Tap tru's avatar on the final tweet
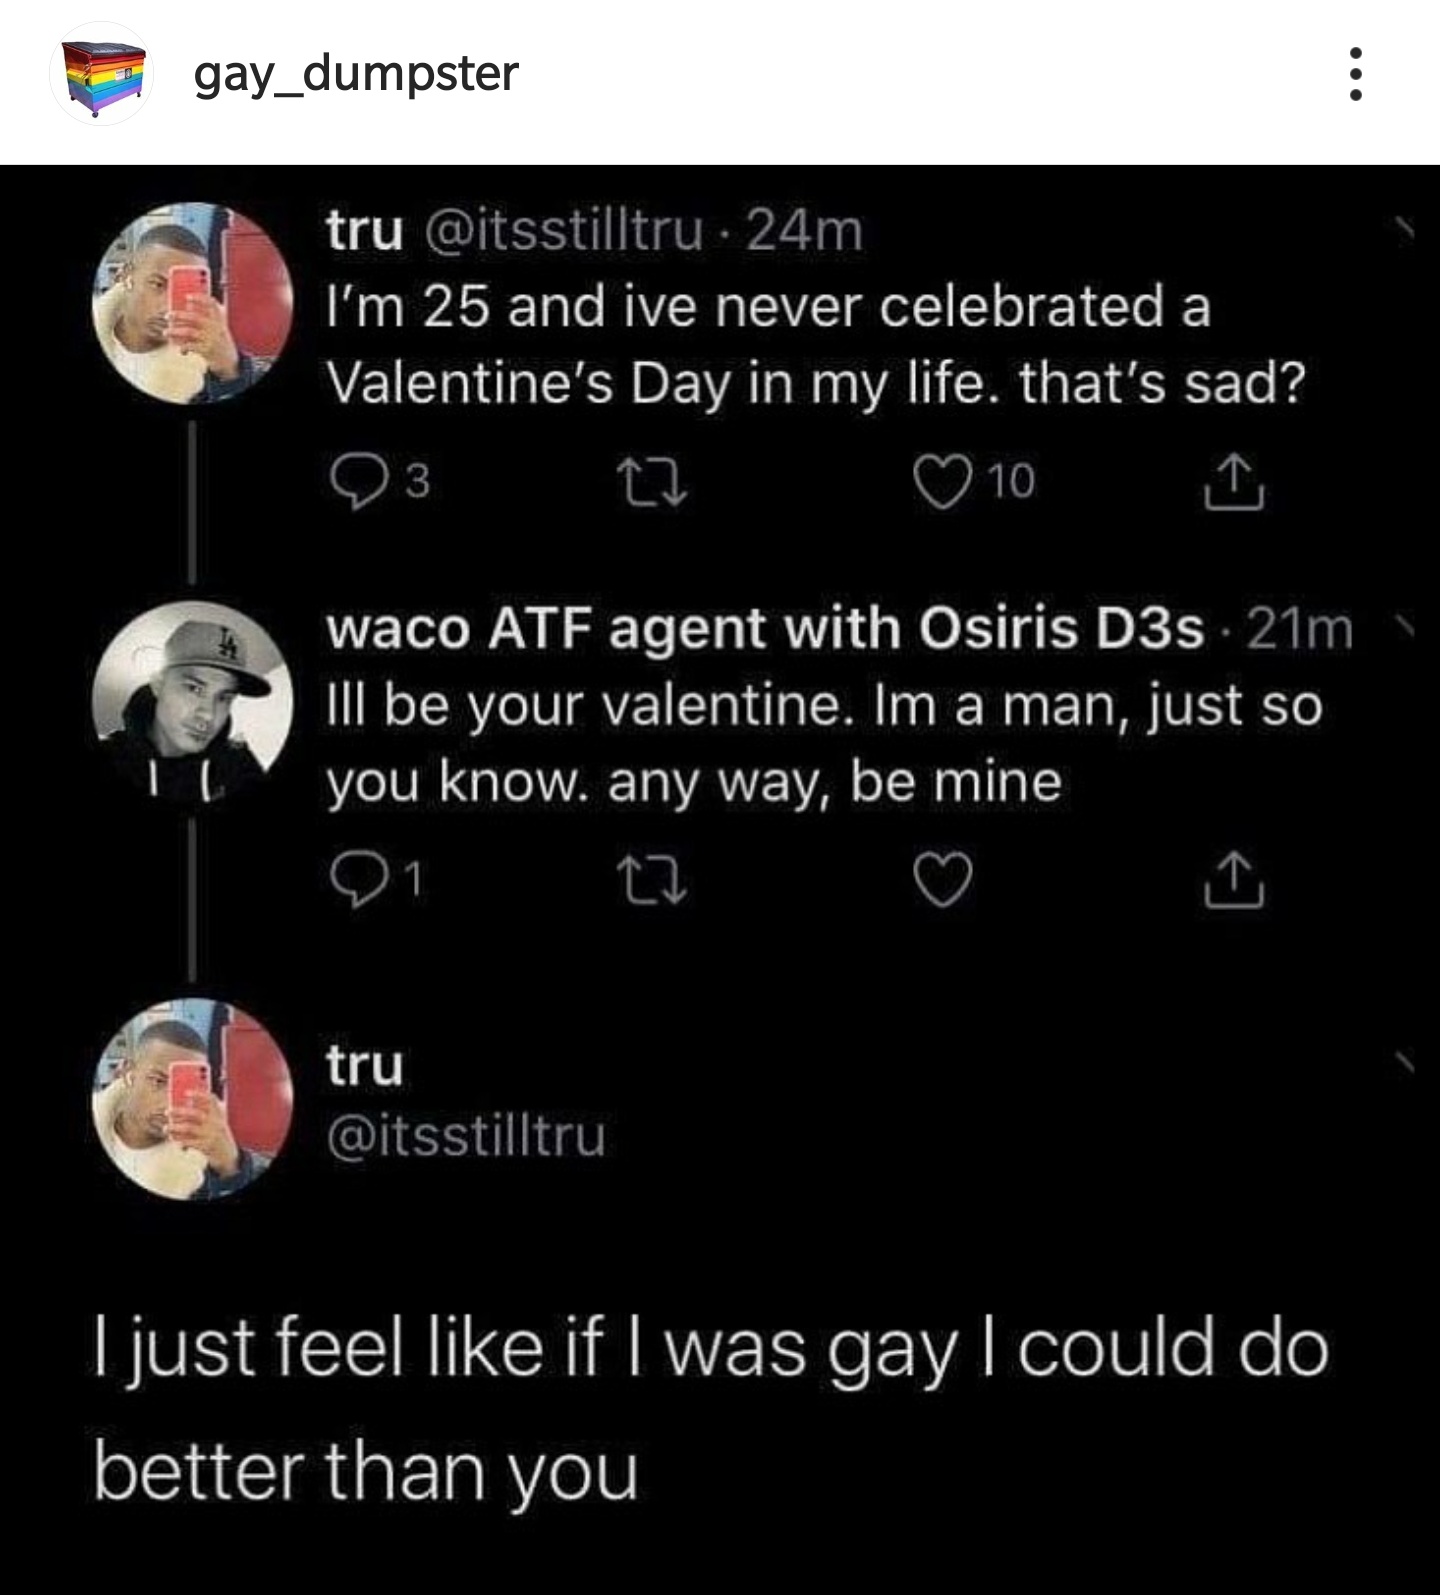 [x=193, y=1099]
